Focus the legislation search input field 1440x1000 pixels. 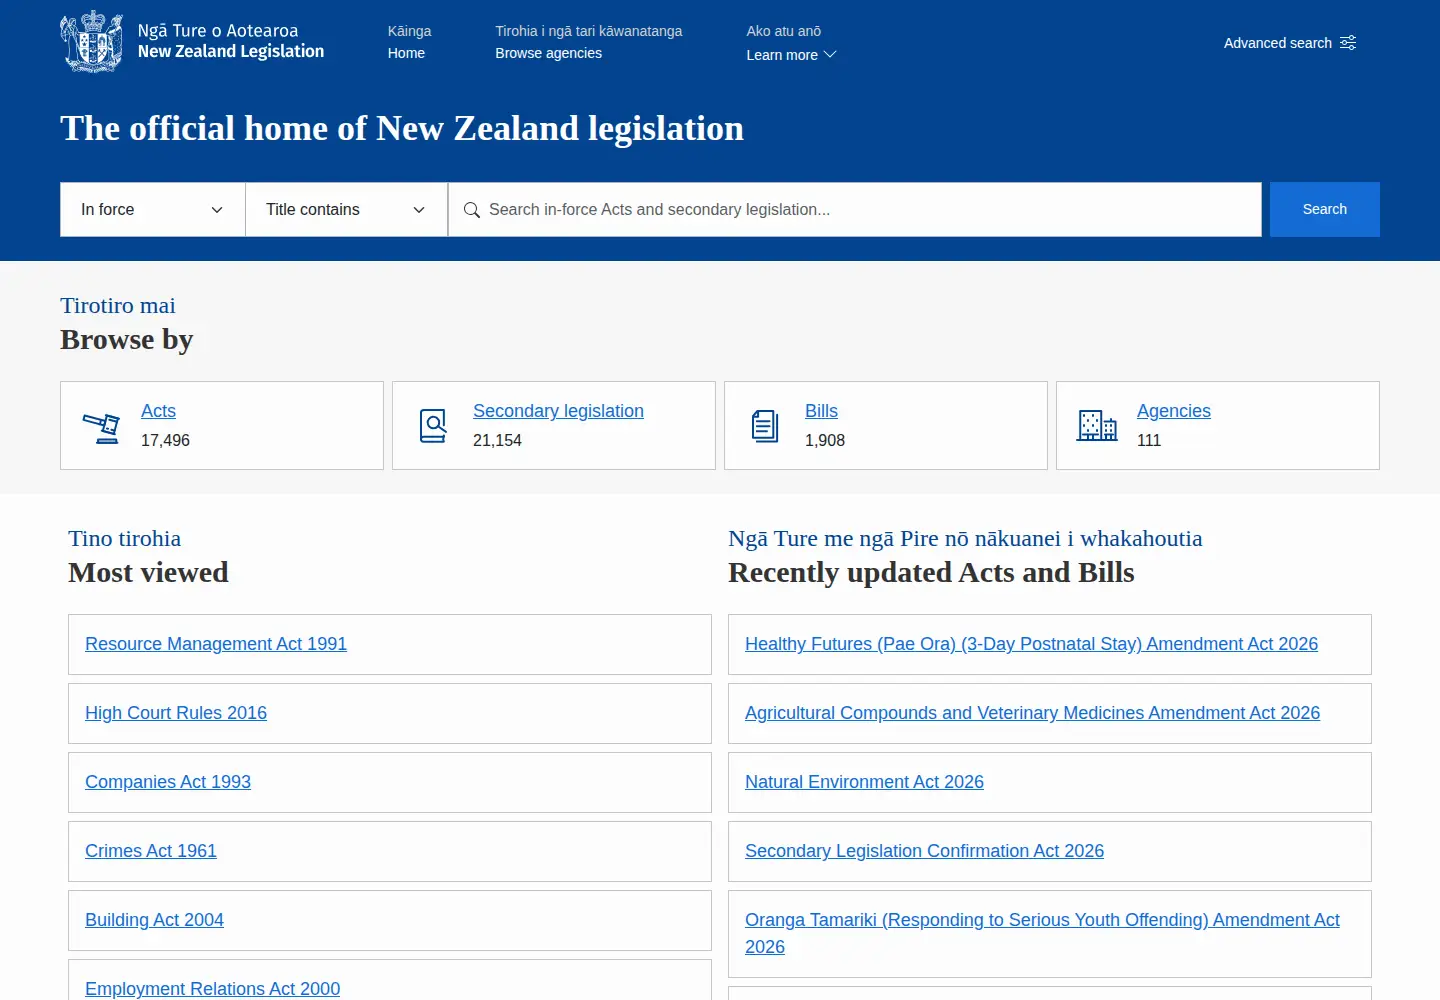coord(855,209)
